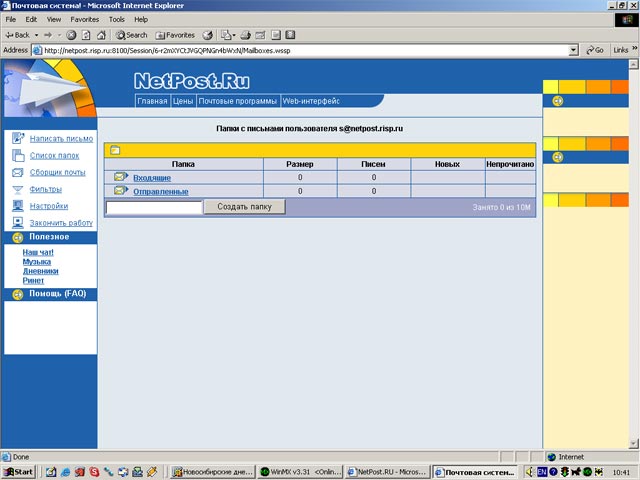The height and width of the screenshot is (480, 640).
Task: Click the folder icon in yellow header bar
Action: tap(115, 150)
